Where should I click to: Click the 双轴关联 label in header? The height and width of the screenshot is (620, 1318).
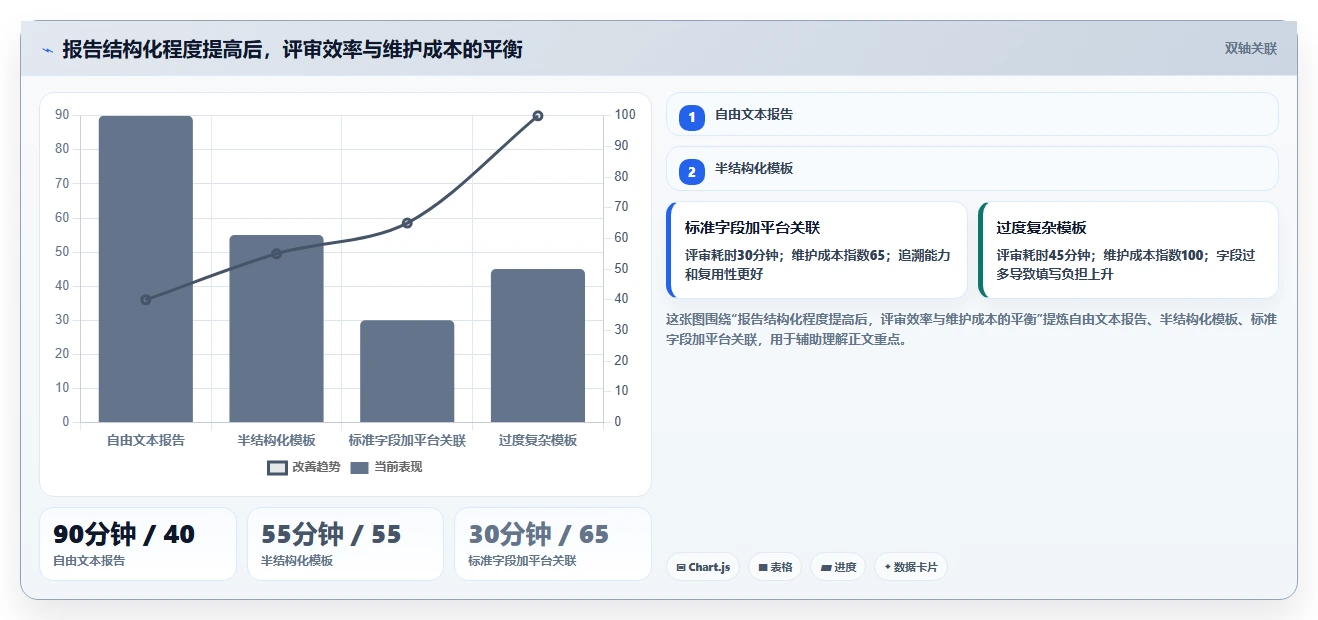coord(1251,49)
